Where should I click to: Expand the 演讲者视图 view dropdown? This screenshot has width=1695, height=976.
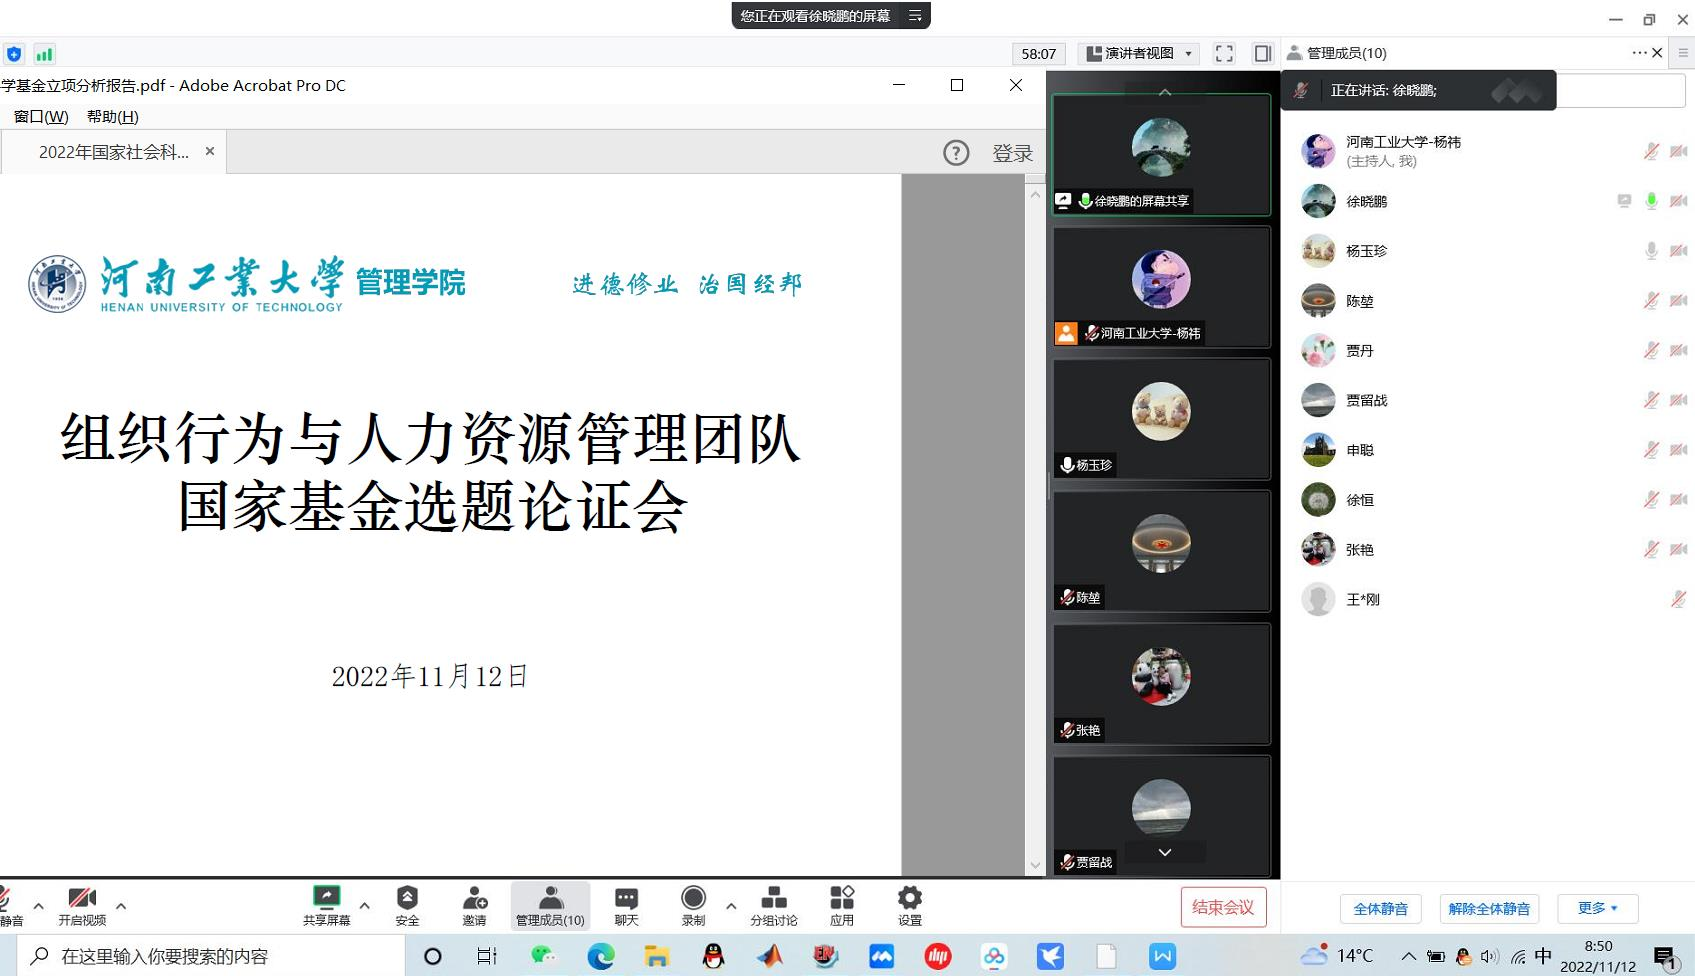(x=1141, y=54)
